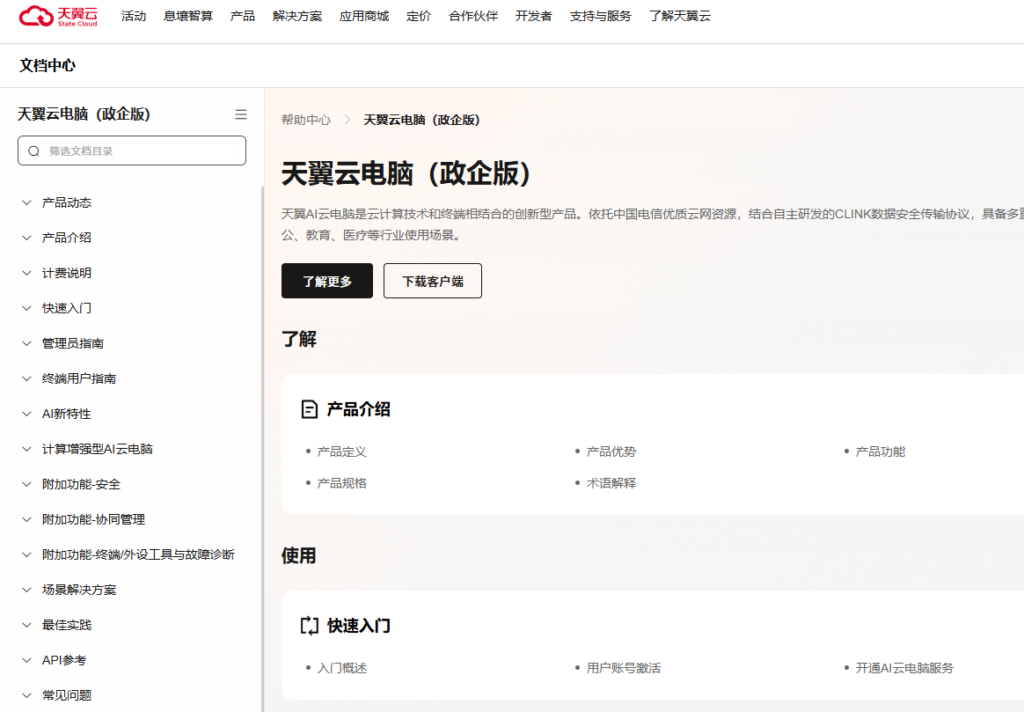Go to 帮助中心 breadcrumb
The width and height of the screenshot is (1024, 712).
pyautogui.click(x=306, y=120)
